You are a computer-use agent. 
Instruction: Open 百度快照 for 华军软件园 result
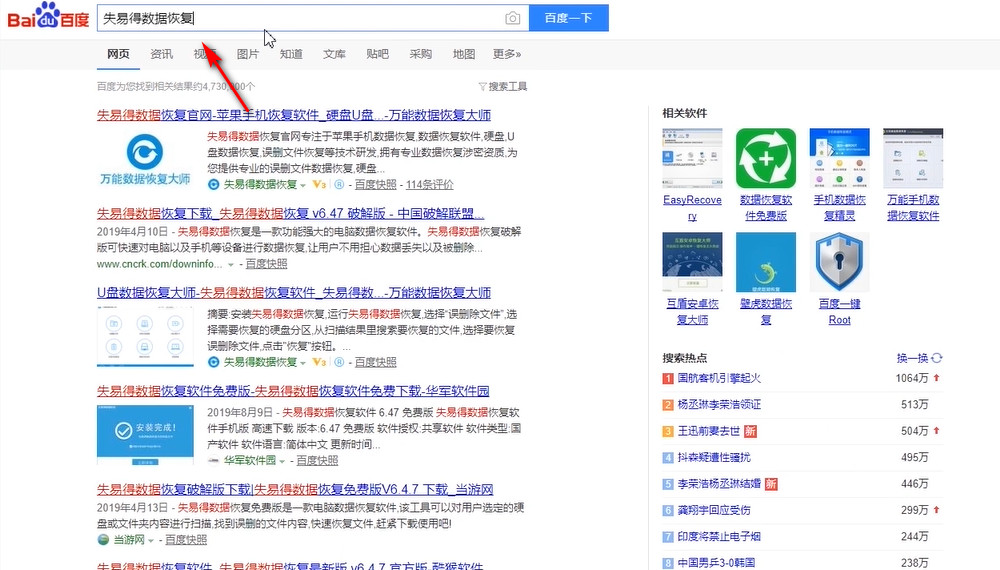coord(317,460)
